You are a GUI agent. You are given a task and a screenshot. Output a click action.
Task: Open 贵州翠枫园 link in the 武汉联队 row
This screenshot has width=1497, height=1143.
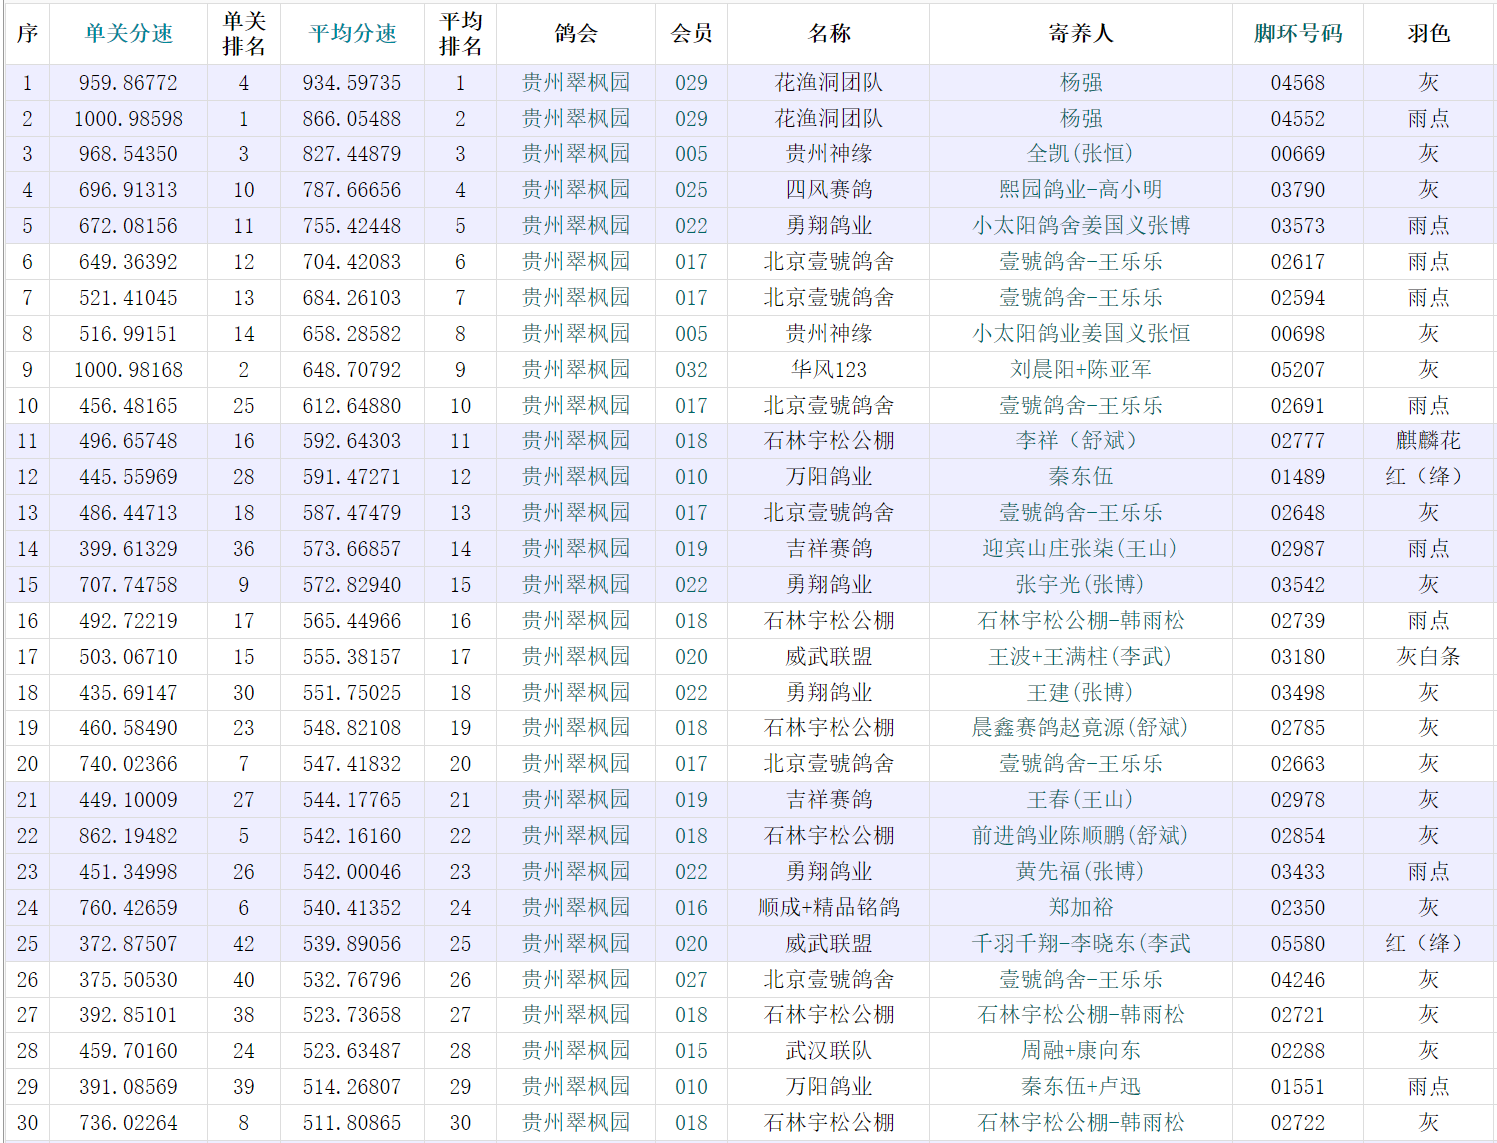pyautogui.click(x=576, y=1051)
